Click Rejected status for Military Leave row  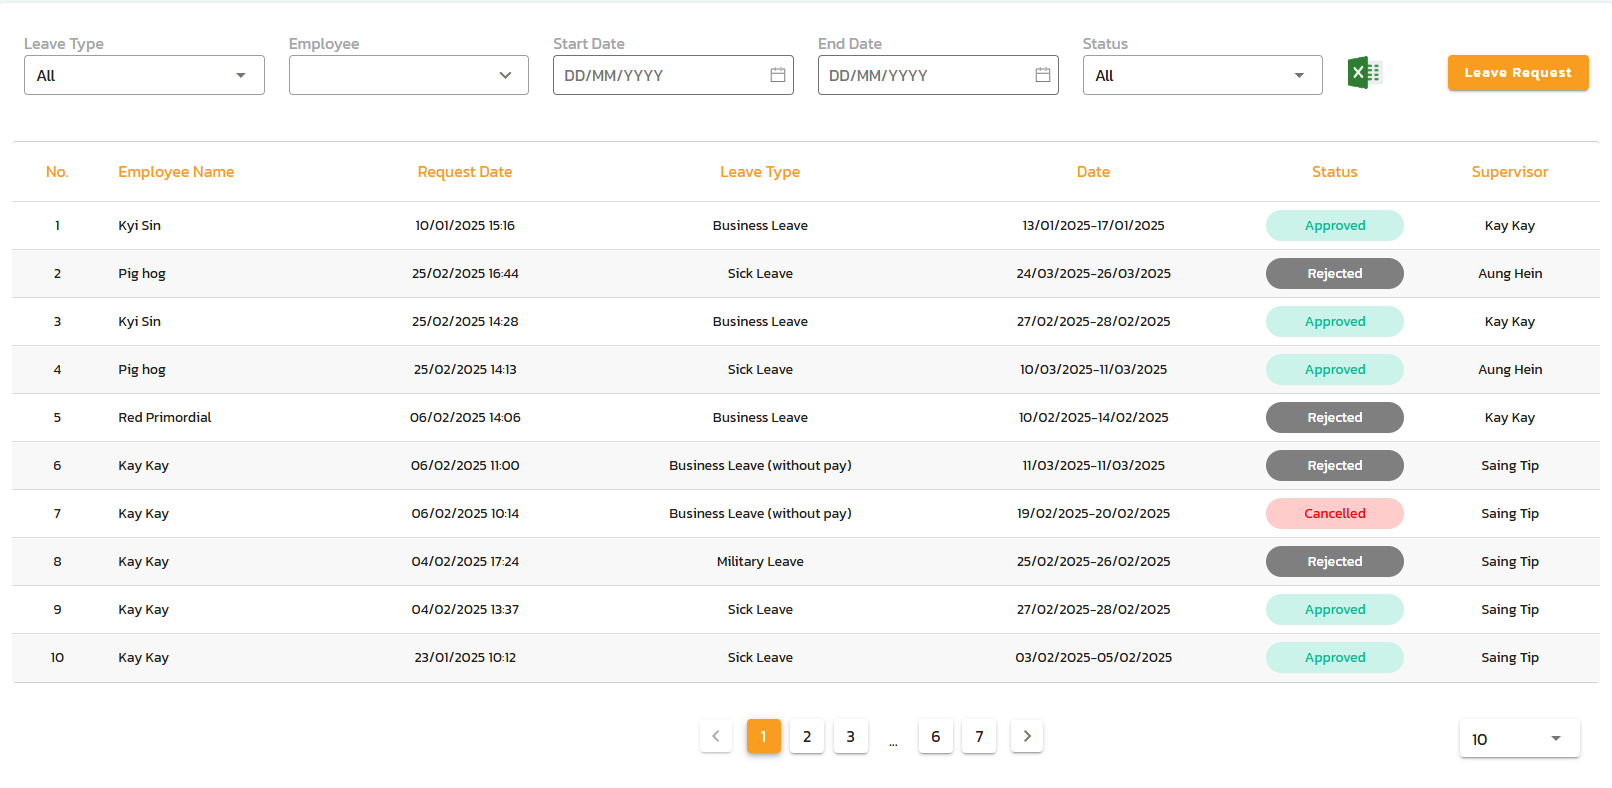(x=1334, y=562)
